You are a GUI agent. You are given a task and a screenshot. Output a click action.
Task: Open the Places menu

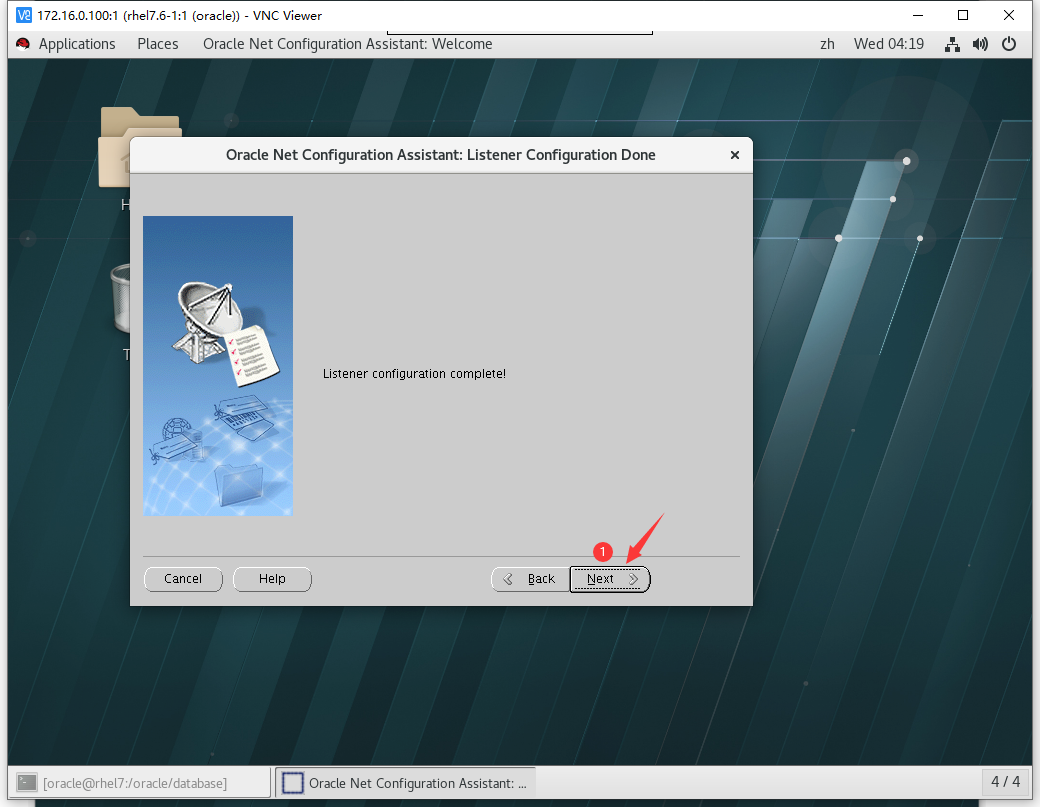pyautogui.click(x=158, y=44)
